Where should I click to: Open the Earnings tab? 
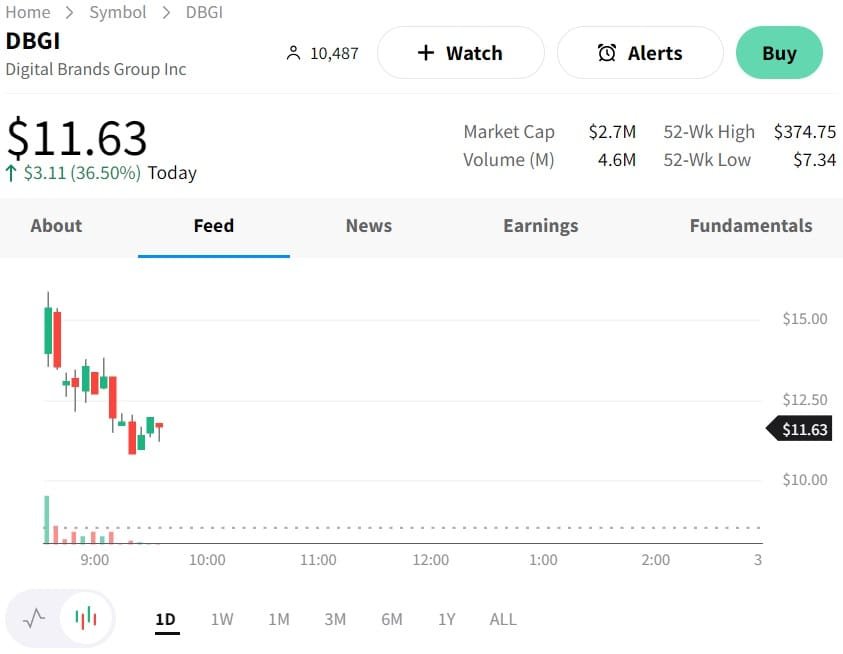[541, 226]
